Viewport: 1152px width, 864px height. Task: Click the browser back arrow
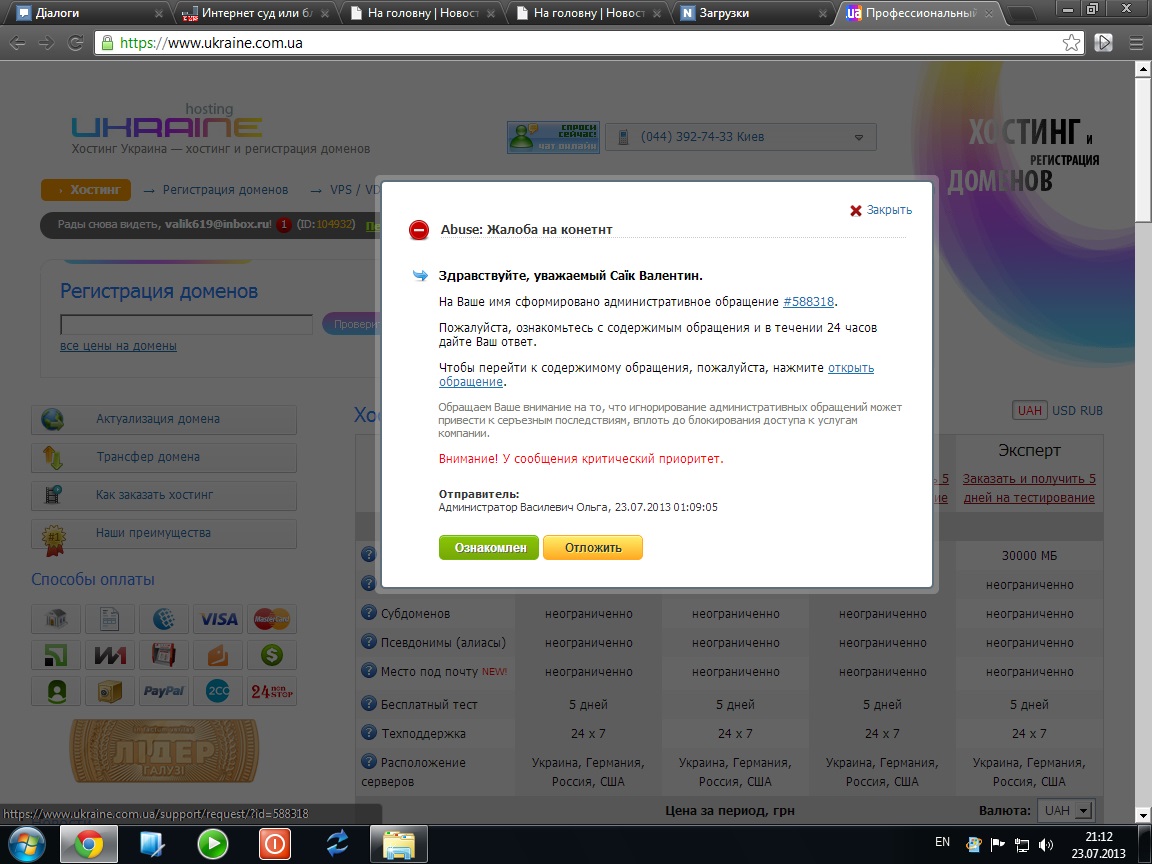18,43
